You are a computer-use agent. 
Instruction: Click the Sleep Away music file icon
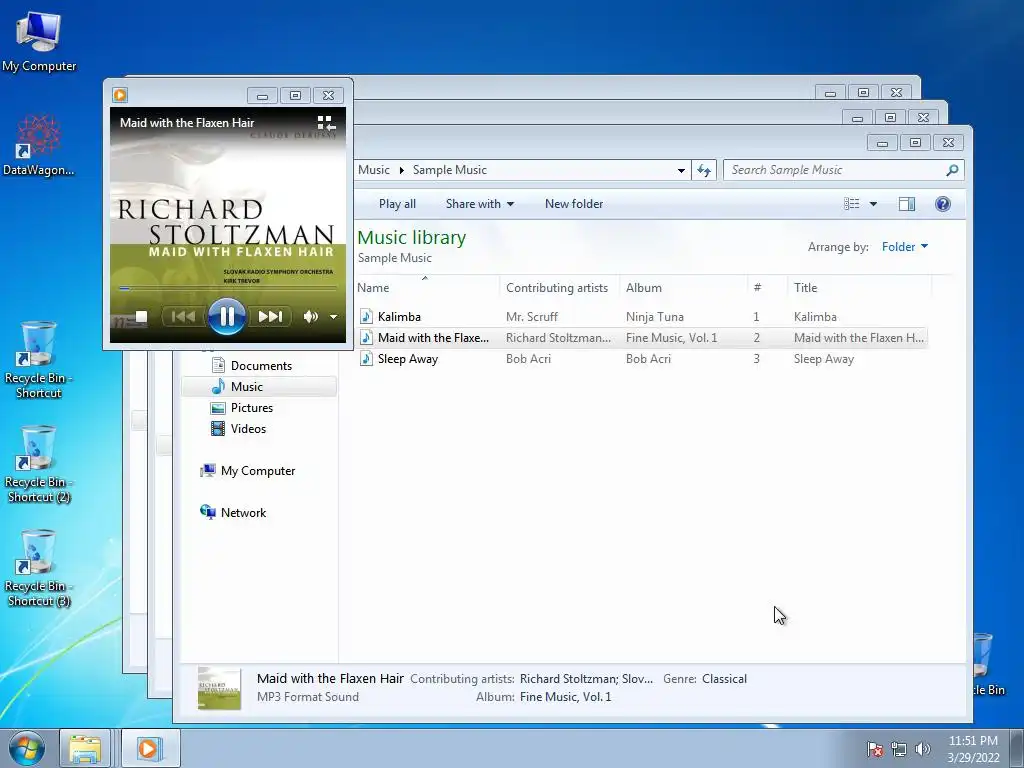[366, 359]
